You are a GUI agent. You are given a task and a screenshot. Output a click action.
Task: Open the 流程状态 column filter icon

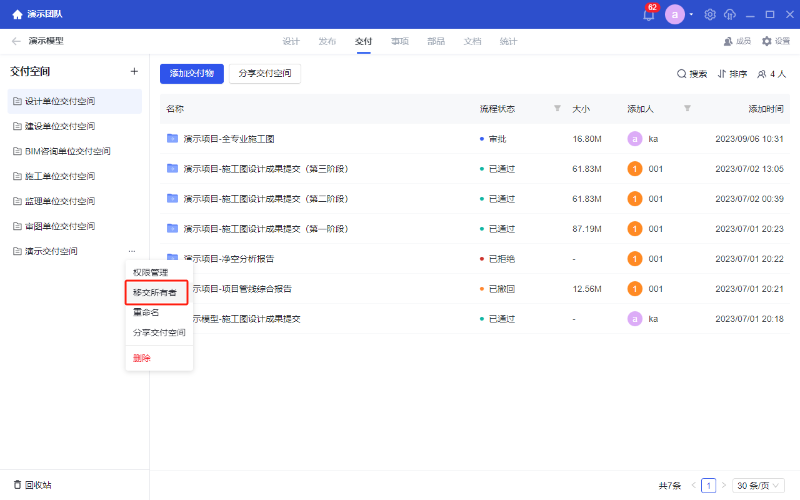coord(557,108)
